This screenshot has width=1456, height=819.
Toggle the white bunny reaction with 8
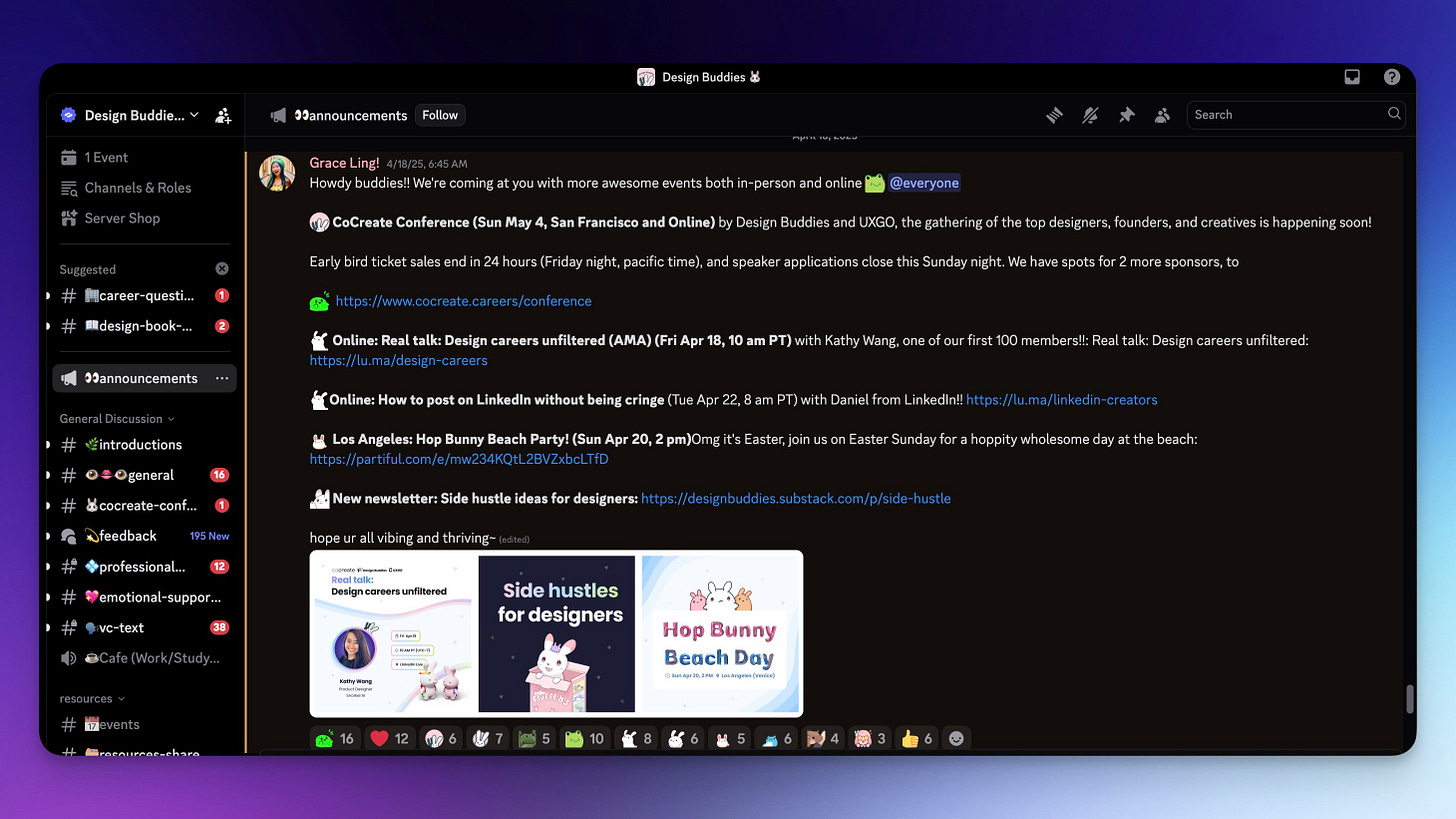pyautogui.click(x=637, y=739)
